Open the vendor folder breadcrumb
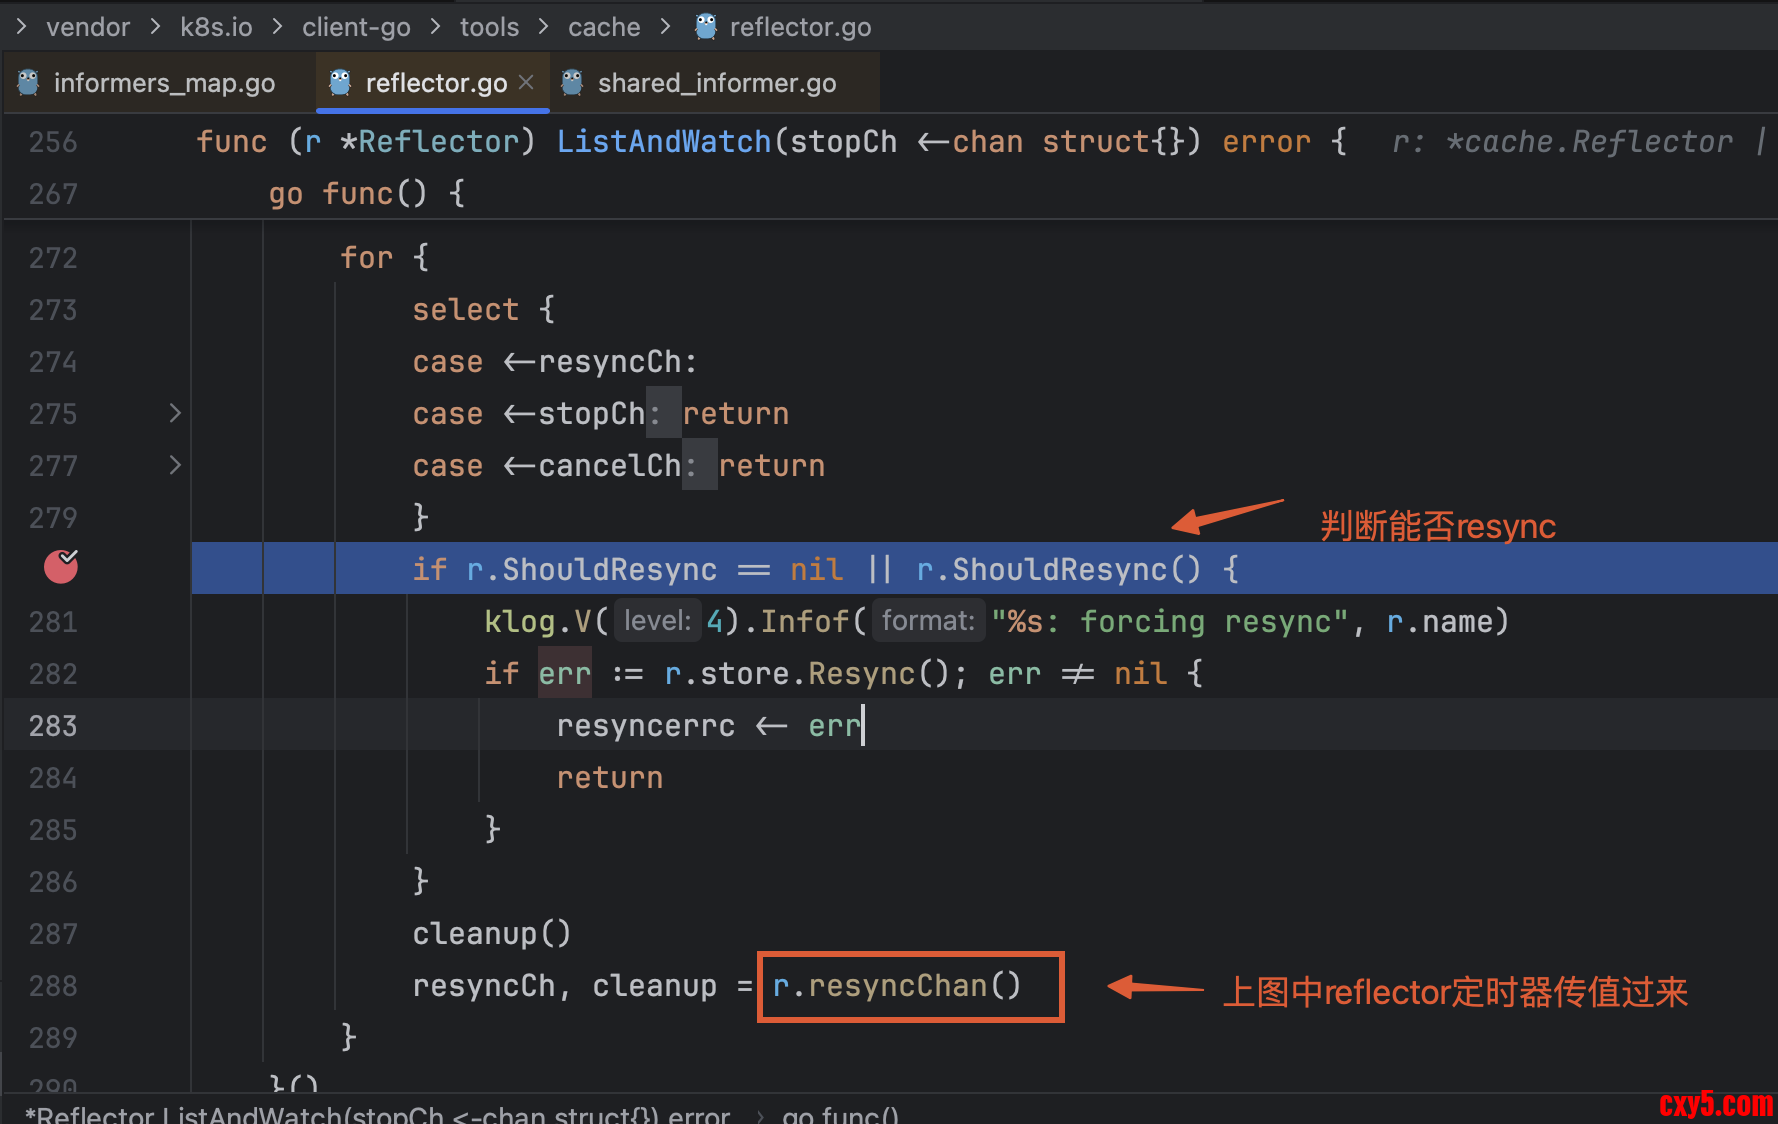 point(88,27)
